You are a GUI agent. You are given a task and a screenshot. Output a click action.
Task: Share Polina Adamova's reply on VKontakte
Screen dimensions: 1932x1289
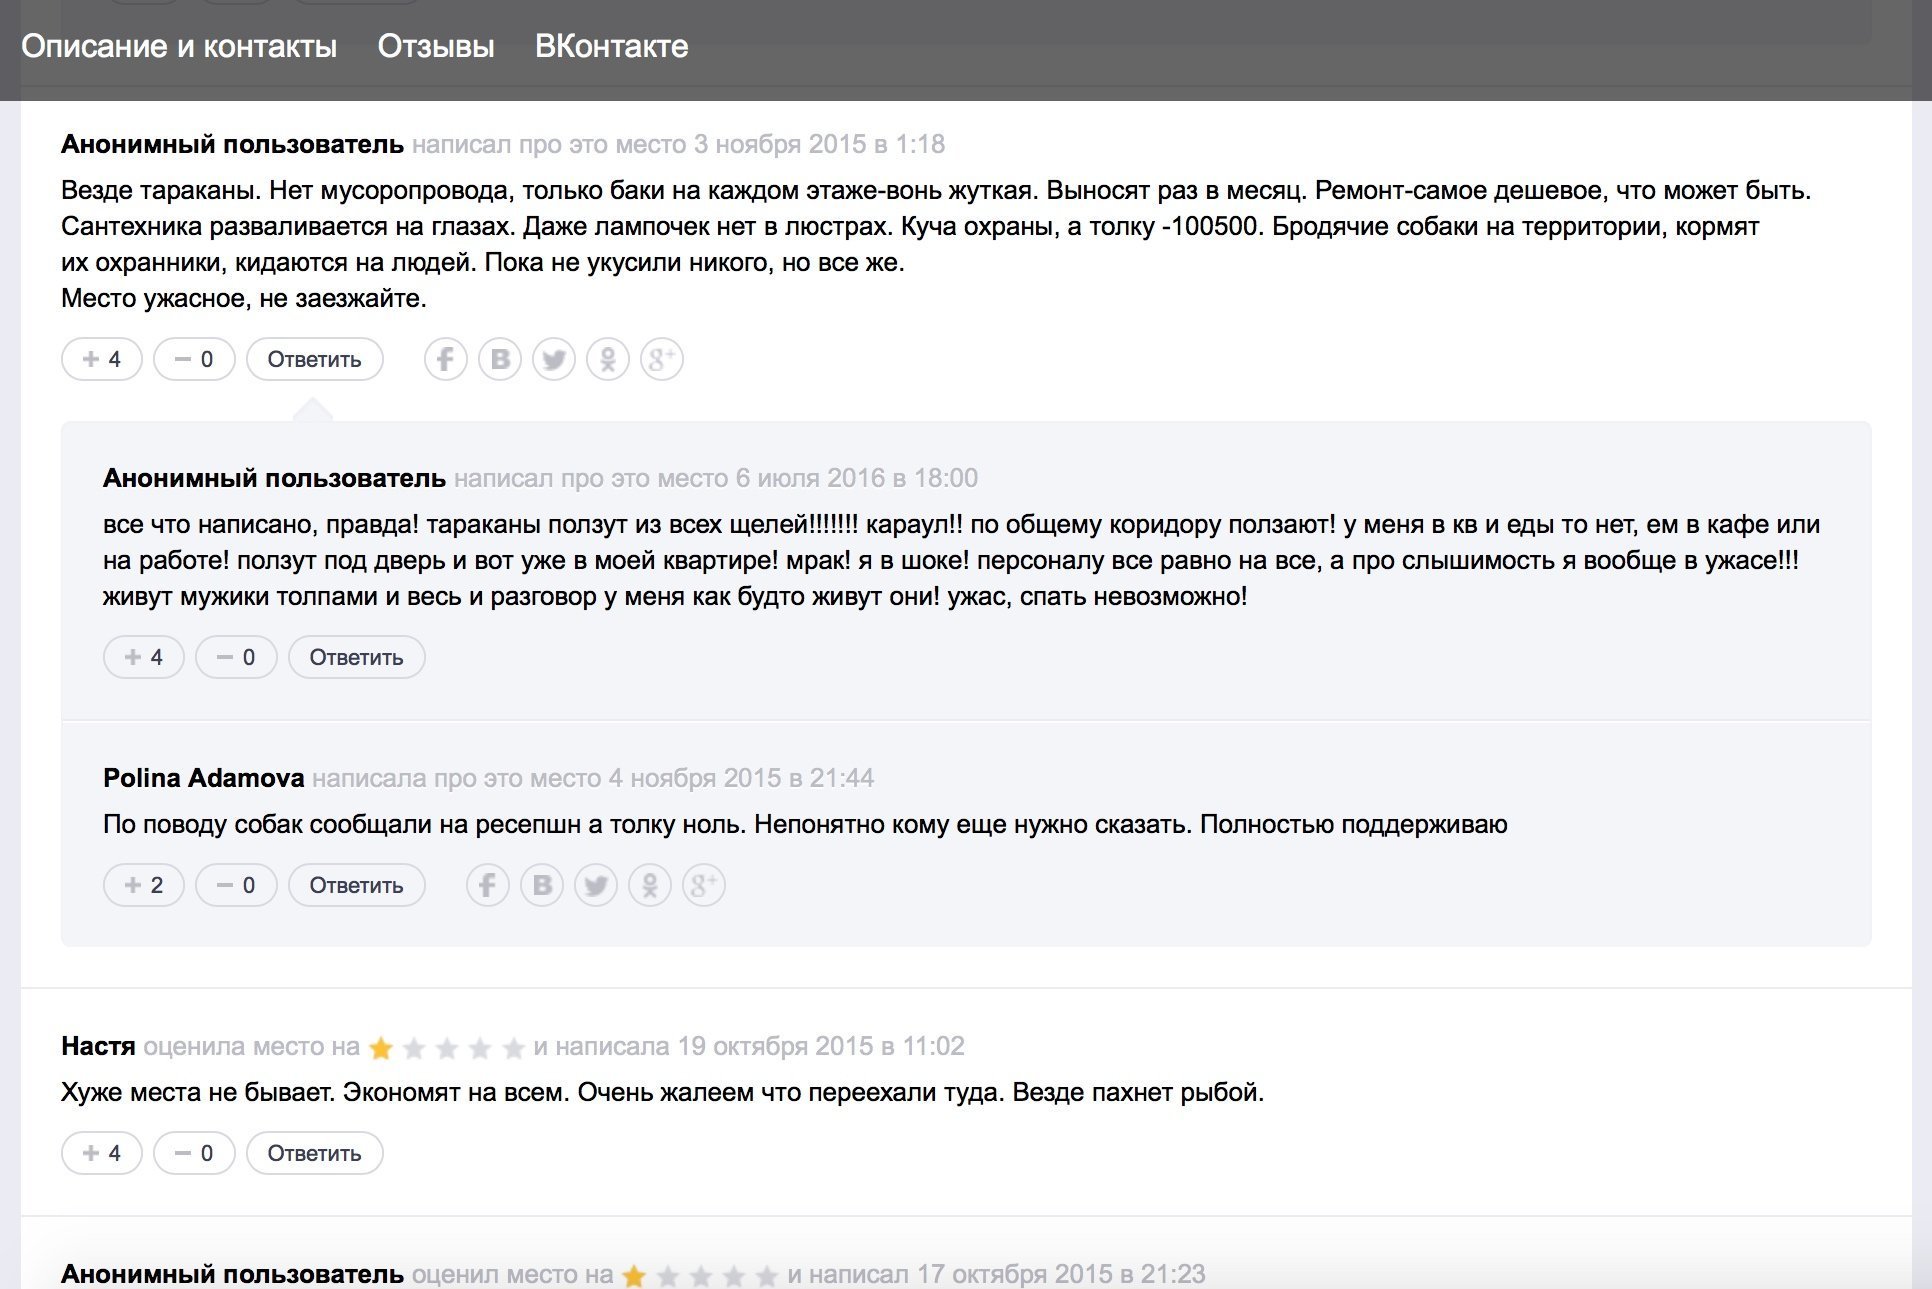(x=542, y=885)
